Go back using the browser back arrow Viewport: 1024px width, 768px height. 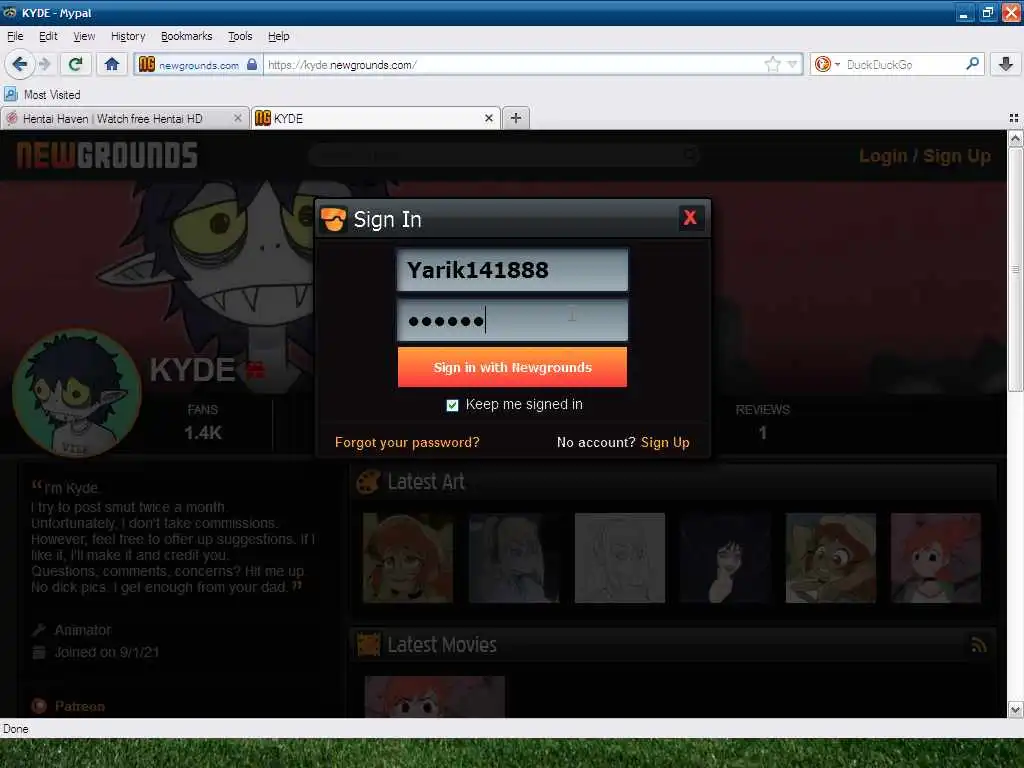(x=19, y=64)
